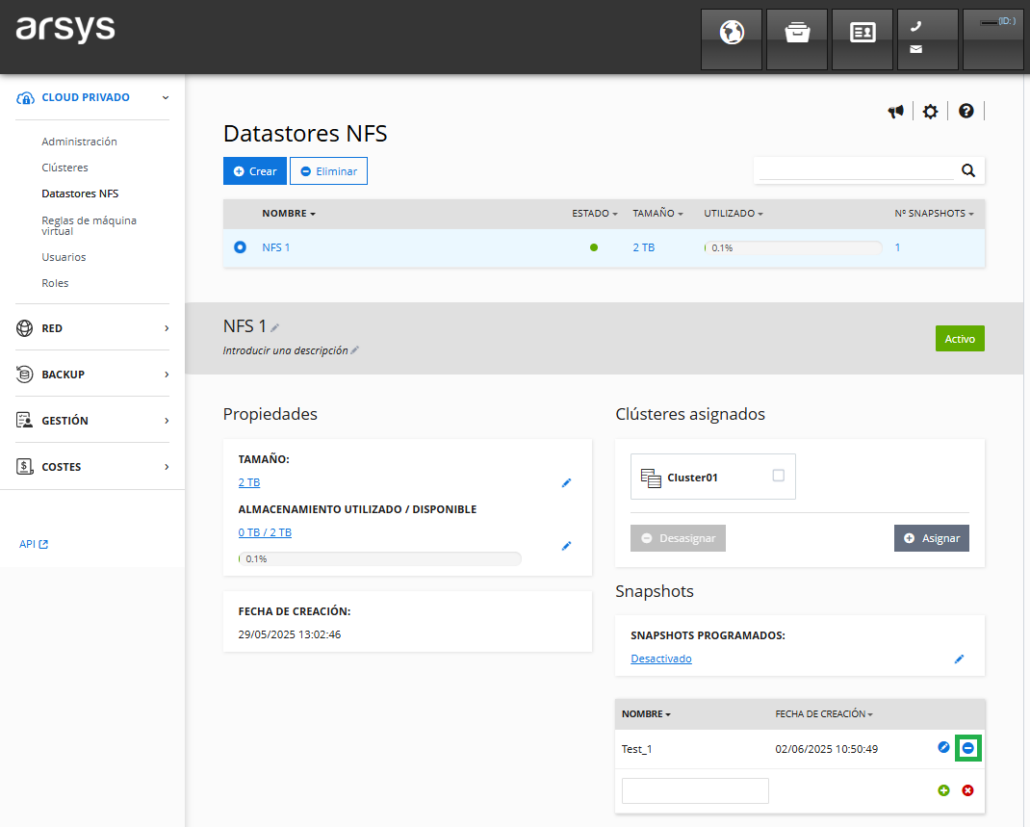Cancel new snapshot with red cross icon
Viewport: 1030px width, 827px height.
(968, 791)
